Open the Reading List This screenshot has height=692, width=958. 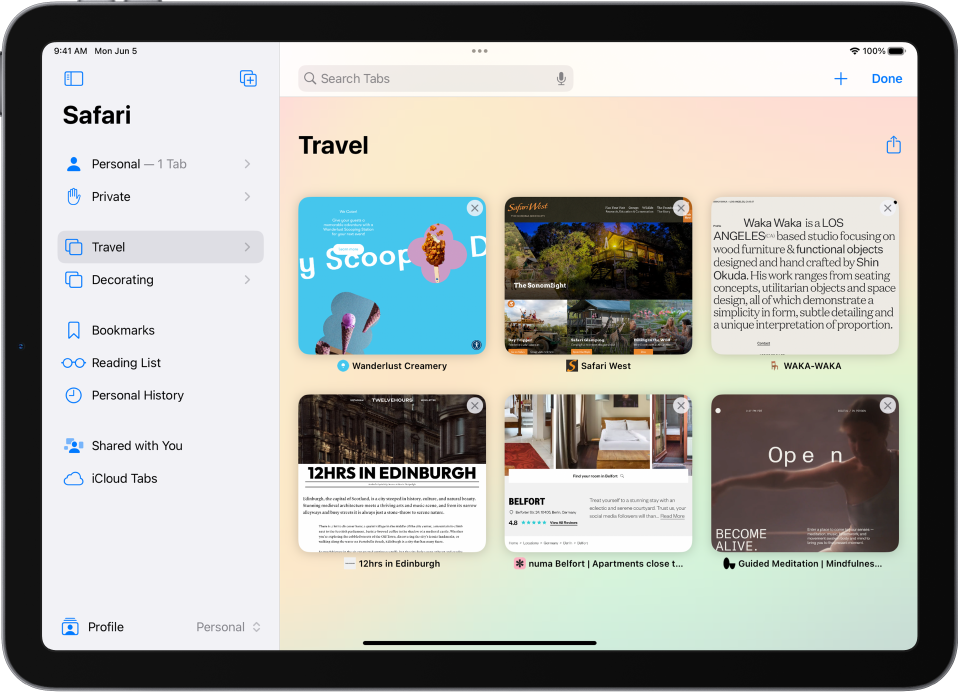click(x=122, y=362)
